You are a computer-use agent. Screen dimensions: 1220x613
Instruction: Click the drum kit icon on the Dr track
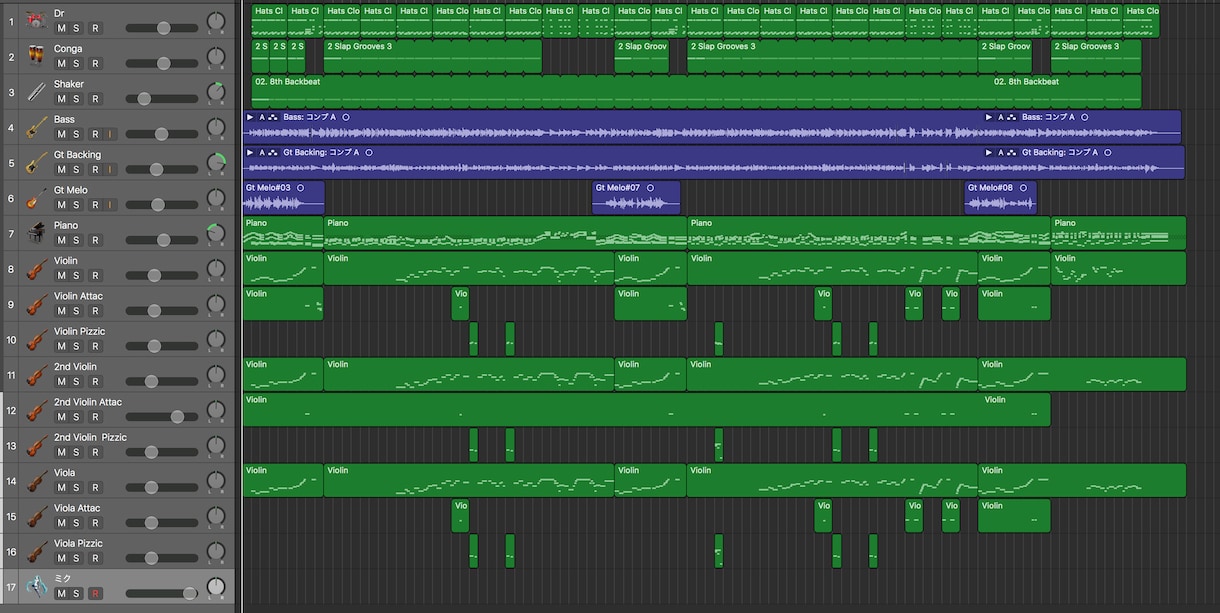[x=37, y=20]
